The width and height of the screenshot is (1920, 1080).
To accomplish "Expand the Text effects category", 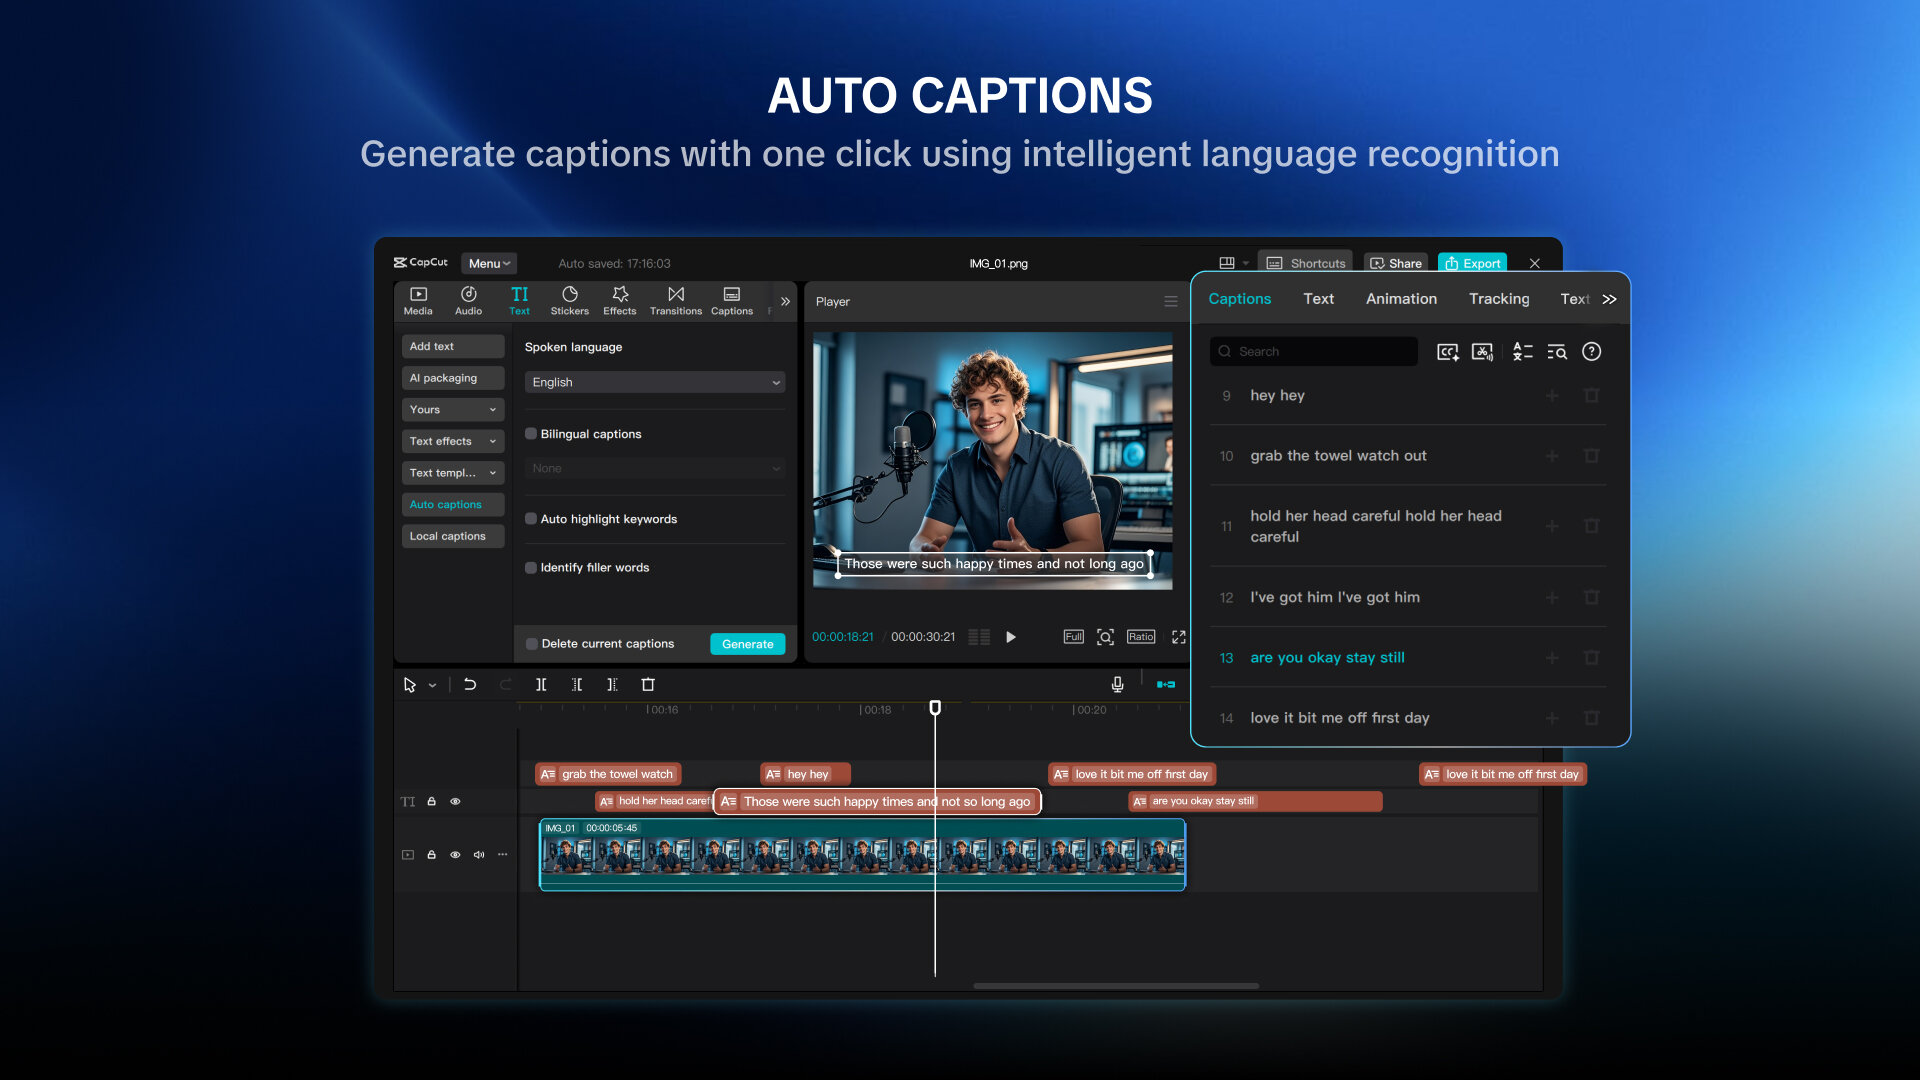I will point(453,441).
